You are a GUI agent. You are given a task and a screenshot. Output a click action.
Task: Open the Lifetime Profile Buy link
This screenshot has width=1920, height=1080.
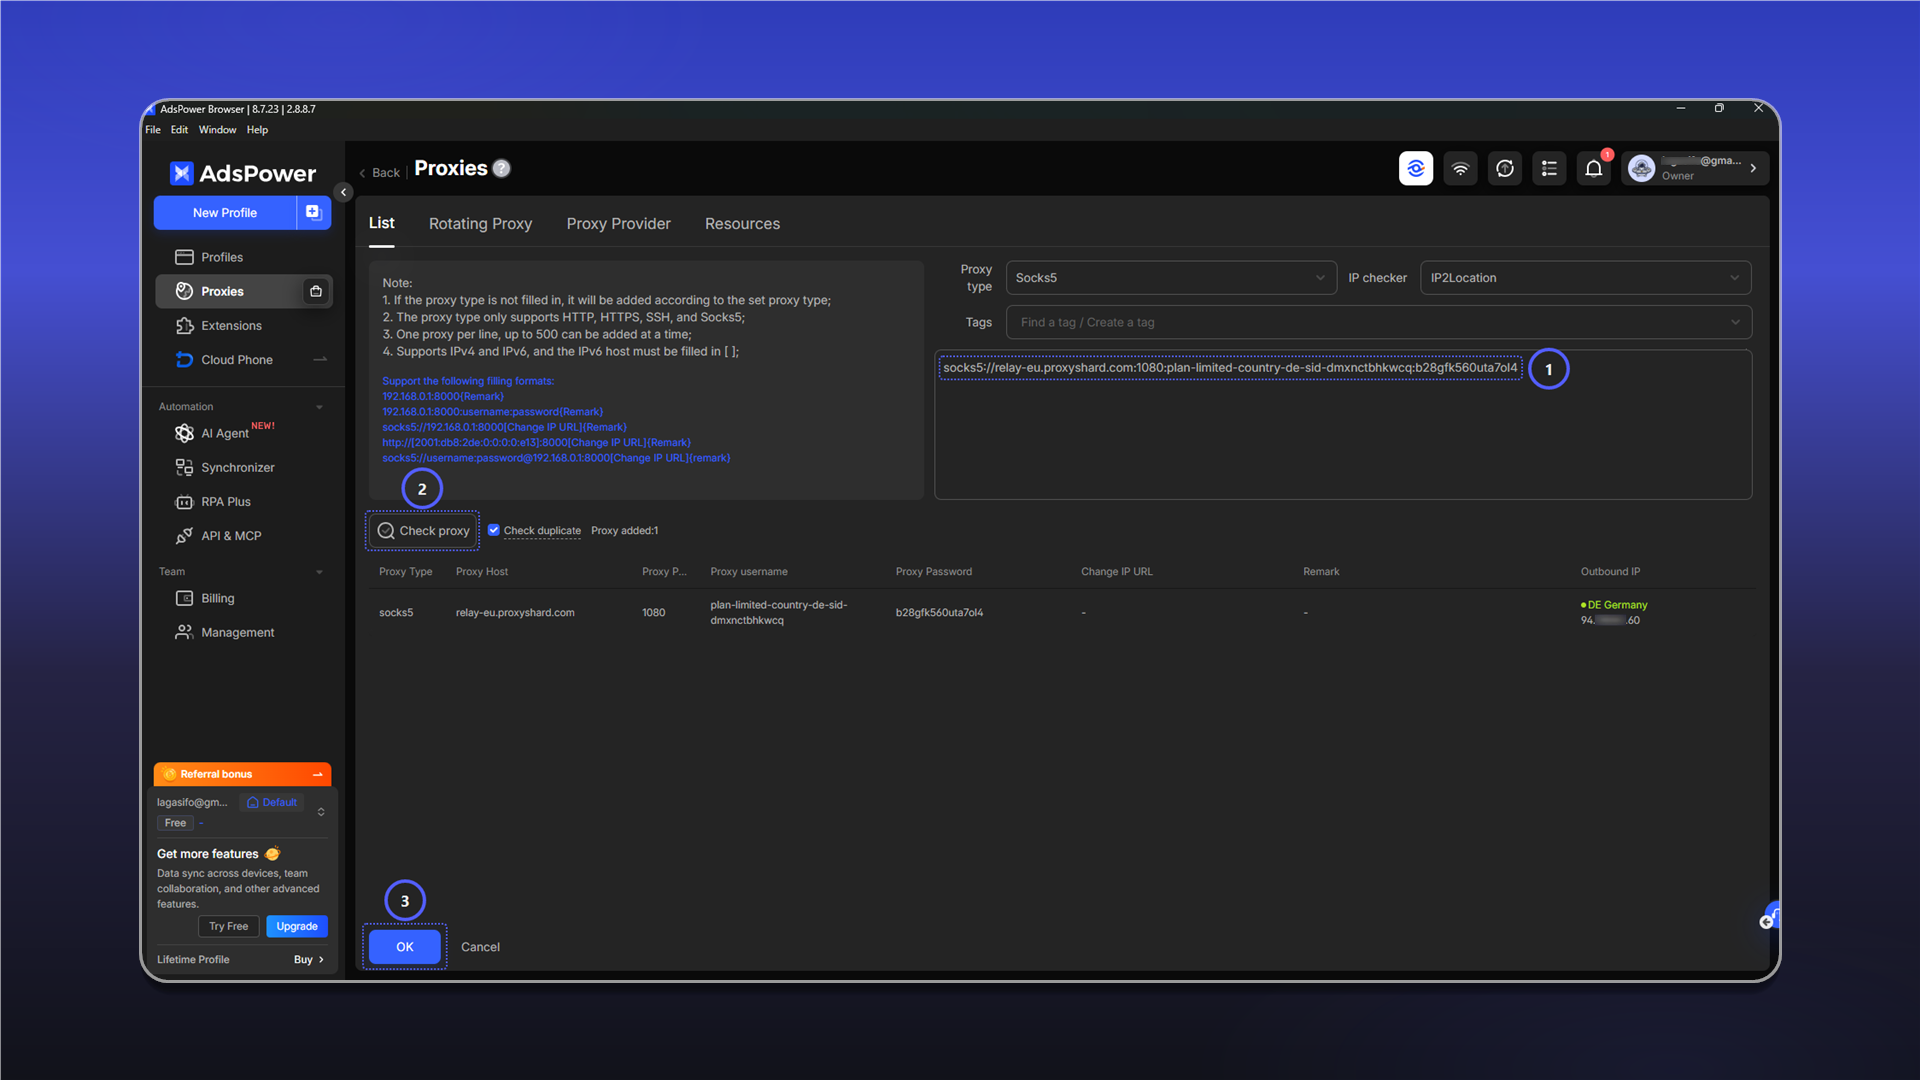click(x=308, y=959)
